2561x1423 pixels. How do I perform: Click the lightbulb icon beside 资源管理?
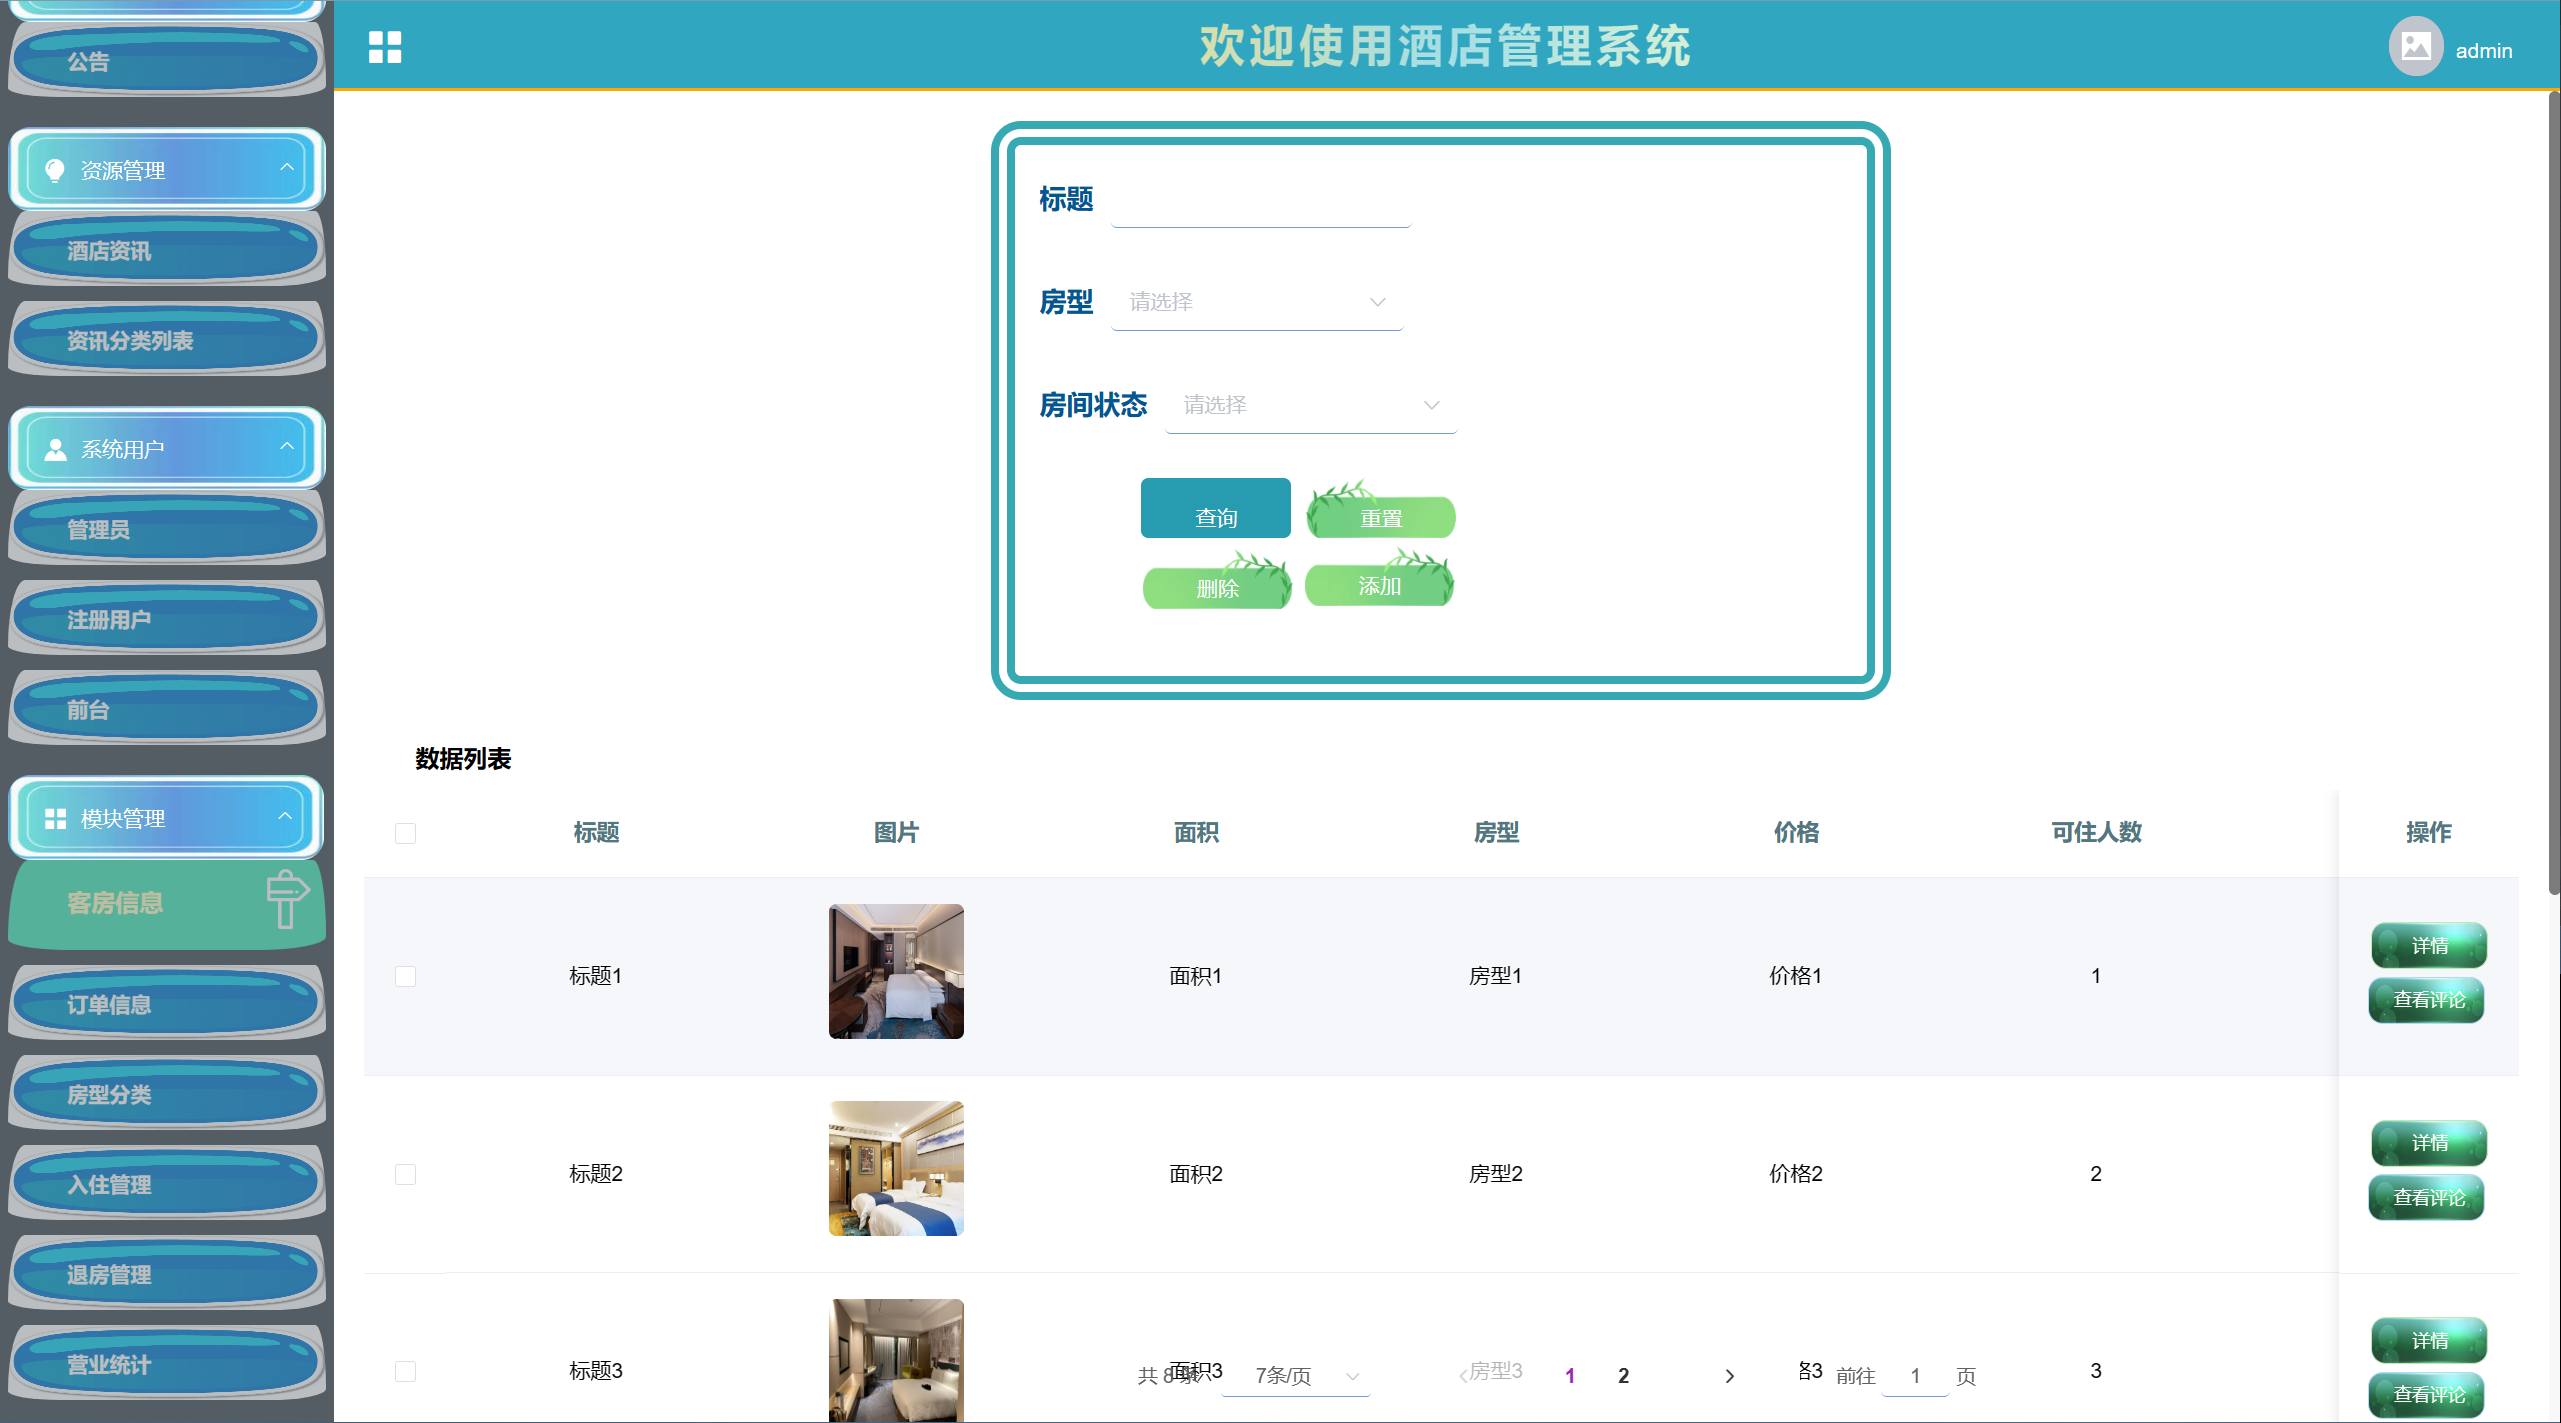55,170
